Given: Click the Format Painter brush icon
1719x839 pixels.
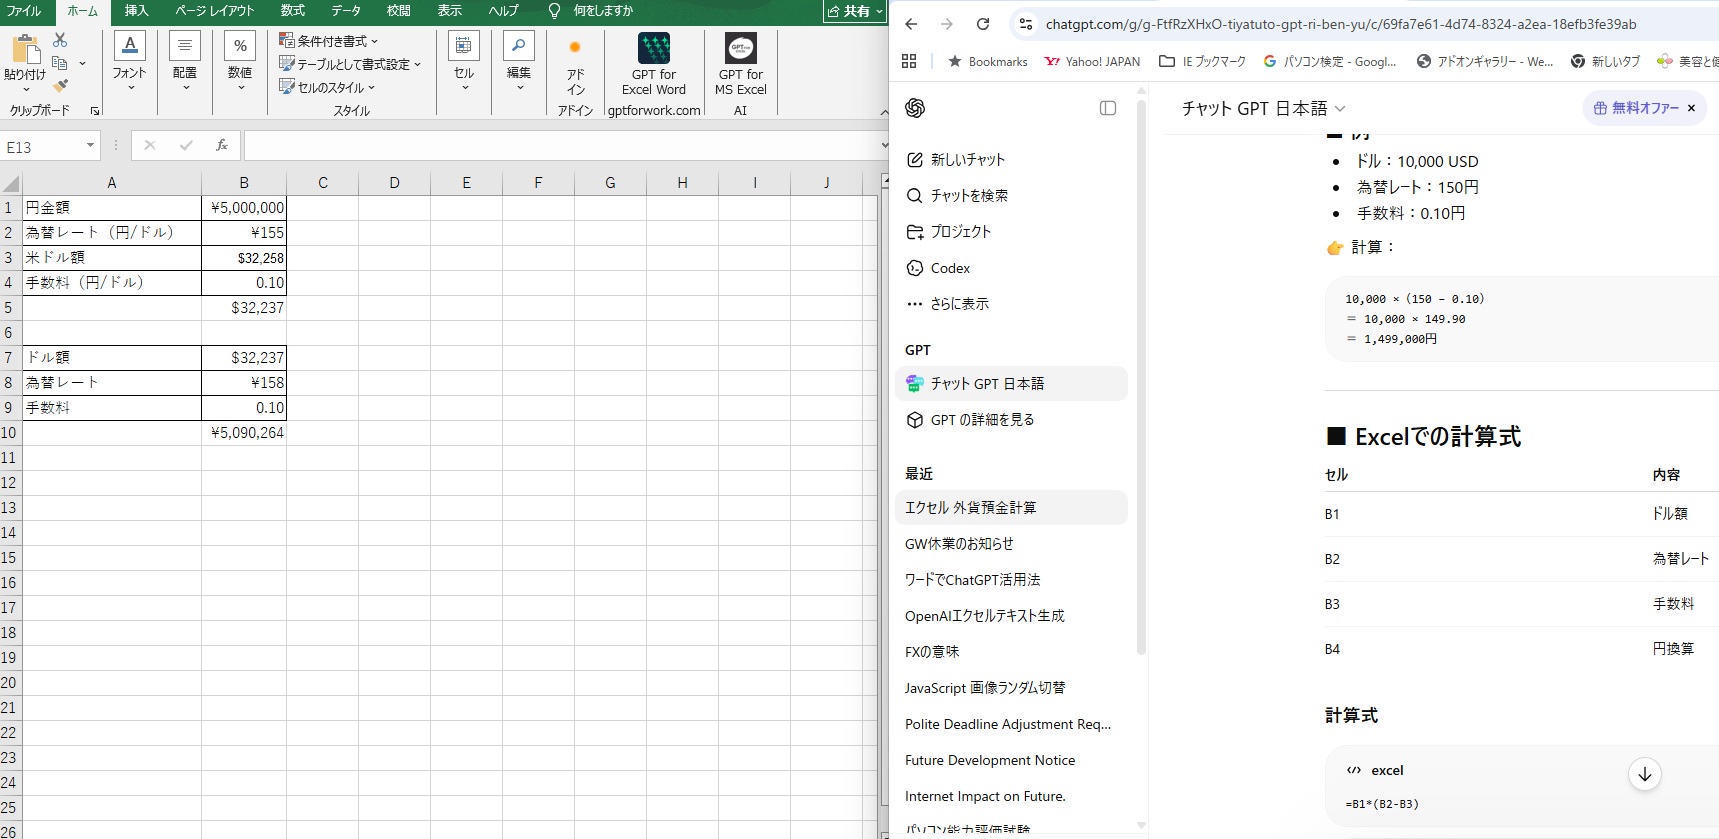Looking at the screenshot, I should (x=60, y=86).
